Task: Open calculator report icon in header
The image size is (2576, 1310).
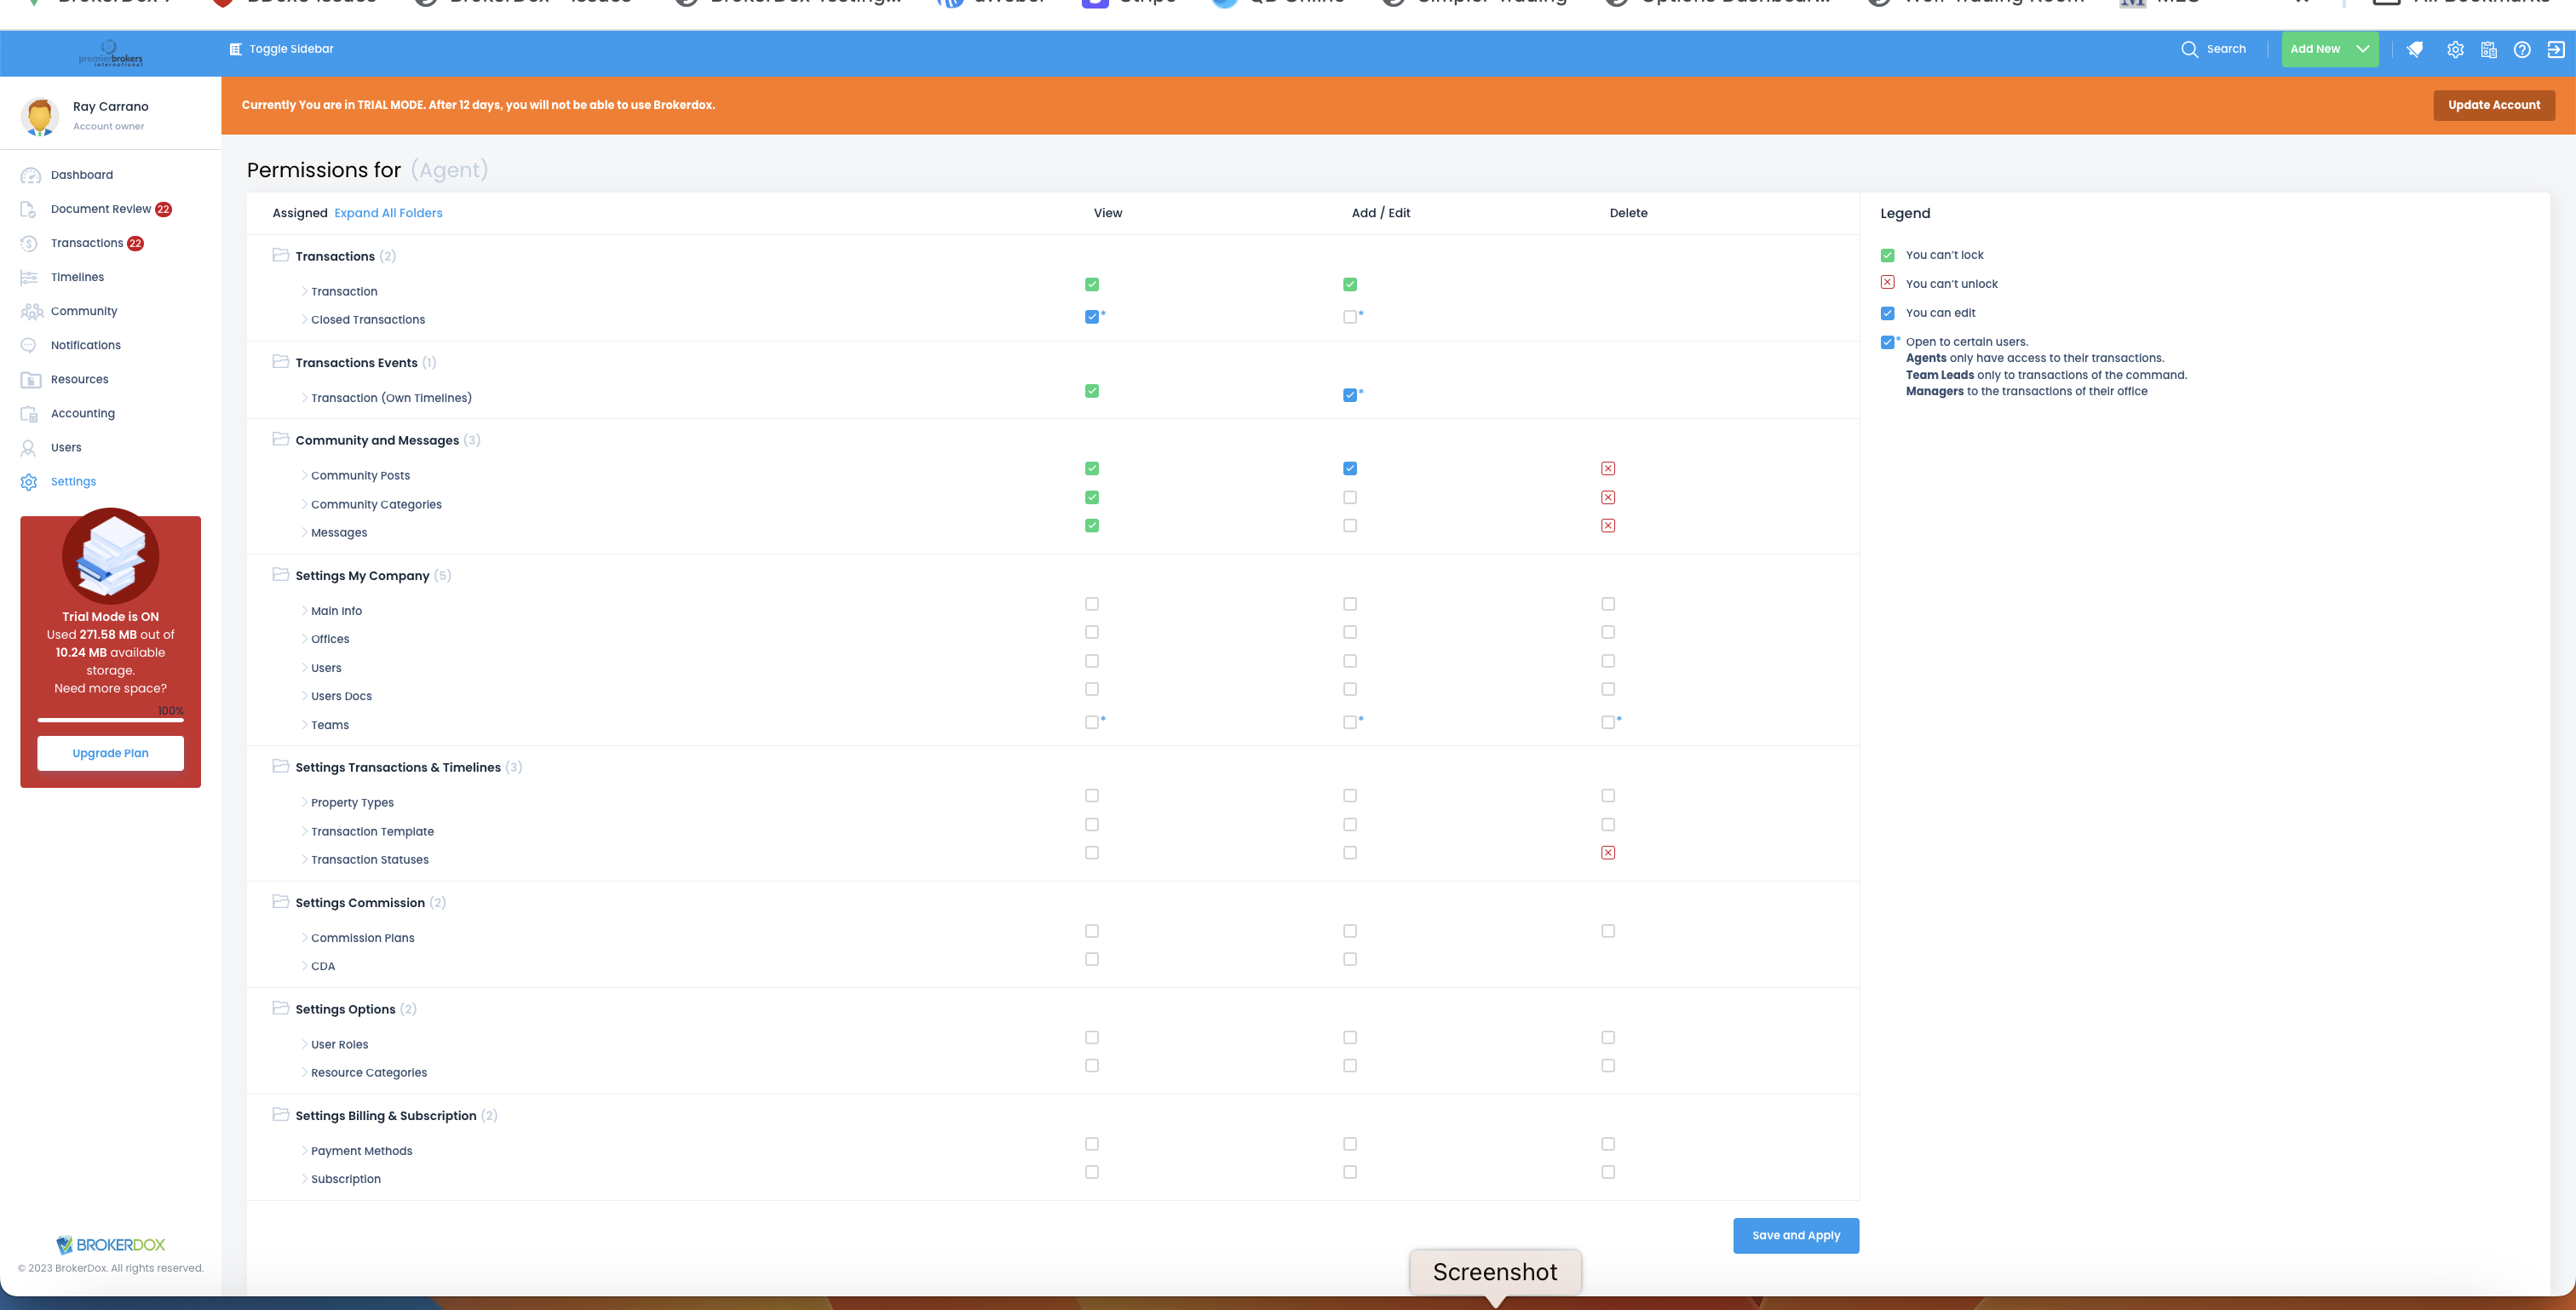Action: 2489,49
